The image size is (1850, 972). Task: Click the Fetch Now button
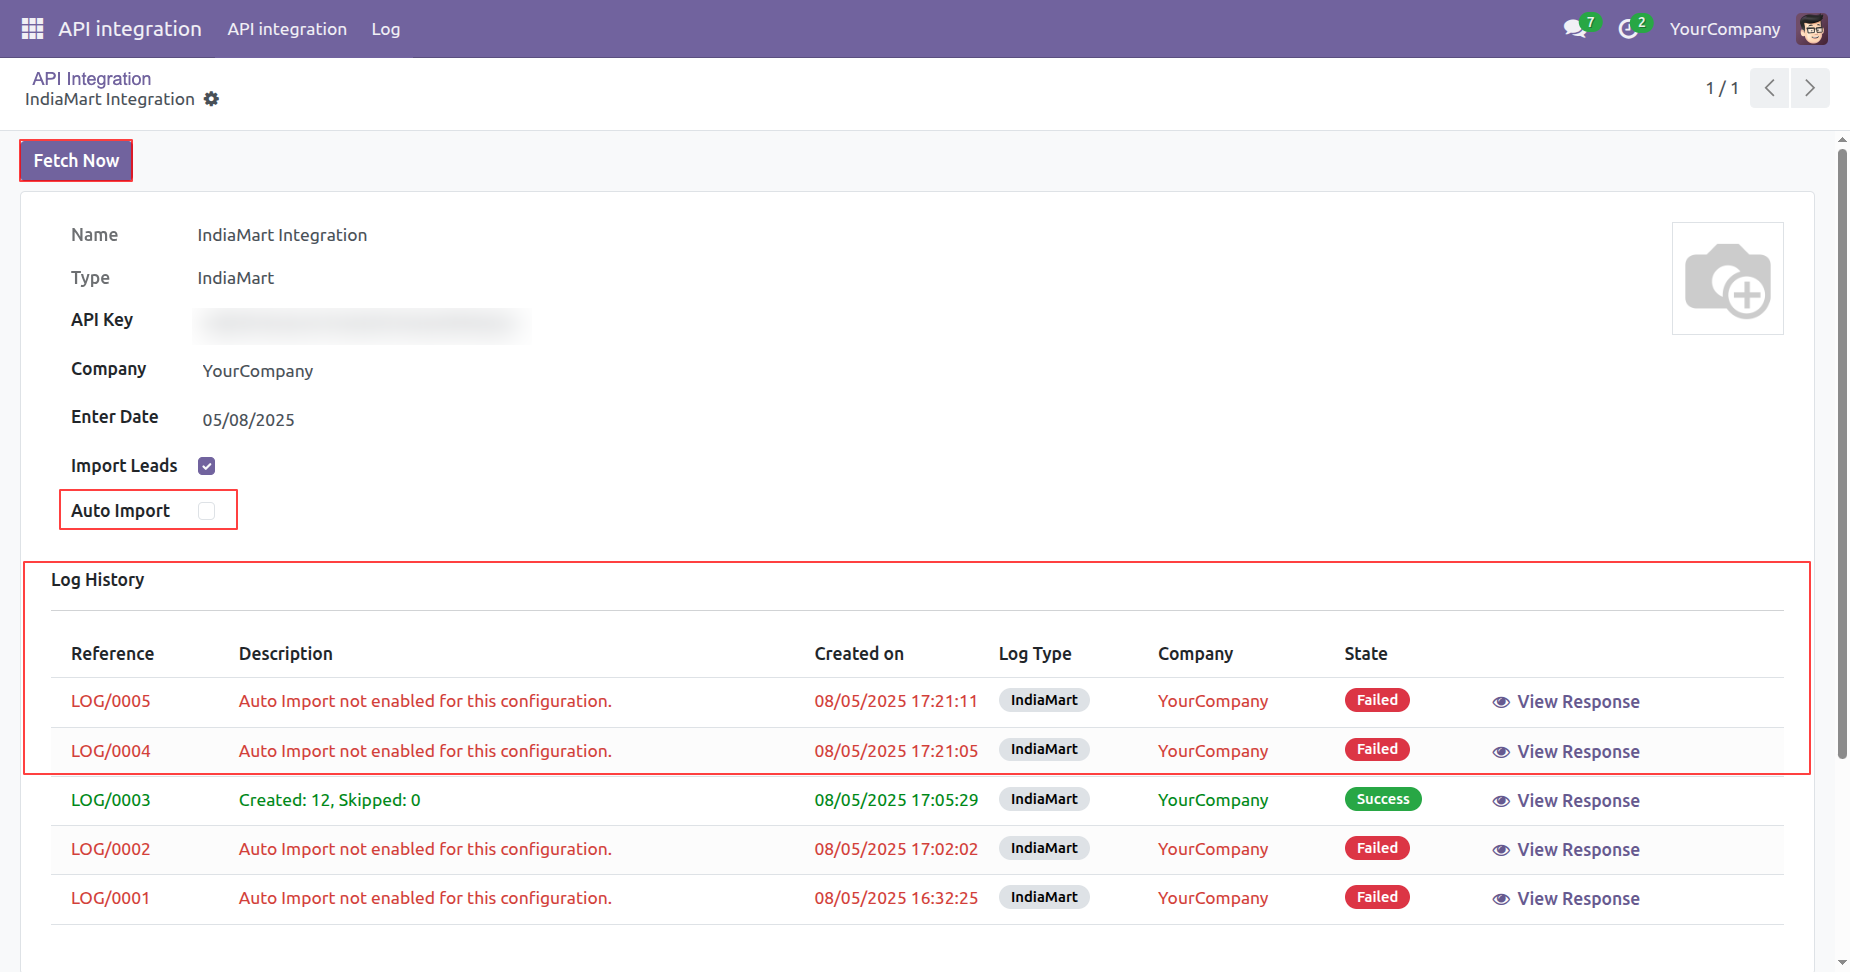tap(76, 161)
